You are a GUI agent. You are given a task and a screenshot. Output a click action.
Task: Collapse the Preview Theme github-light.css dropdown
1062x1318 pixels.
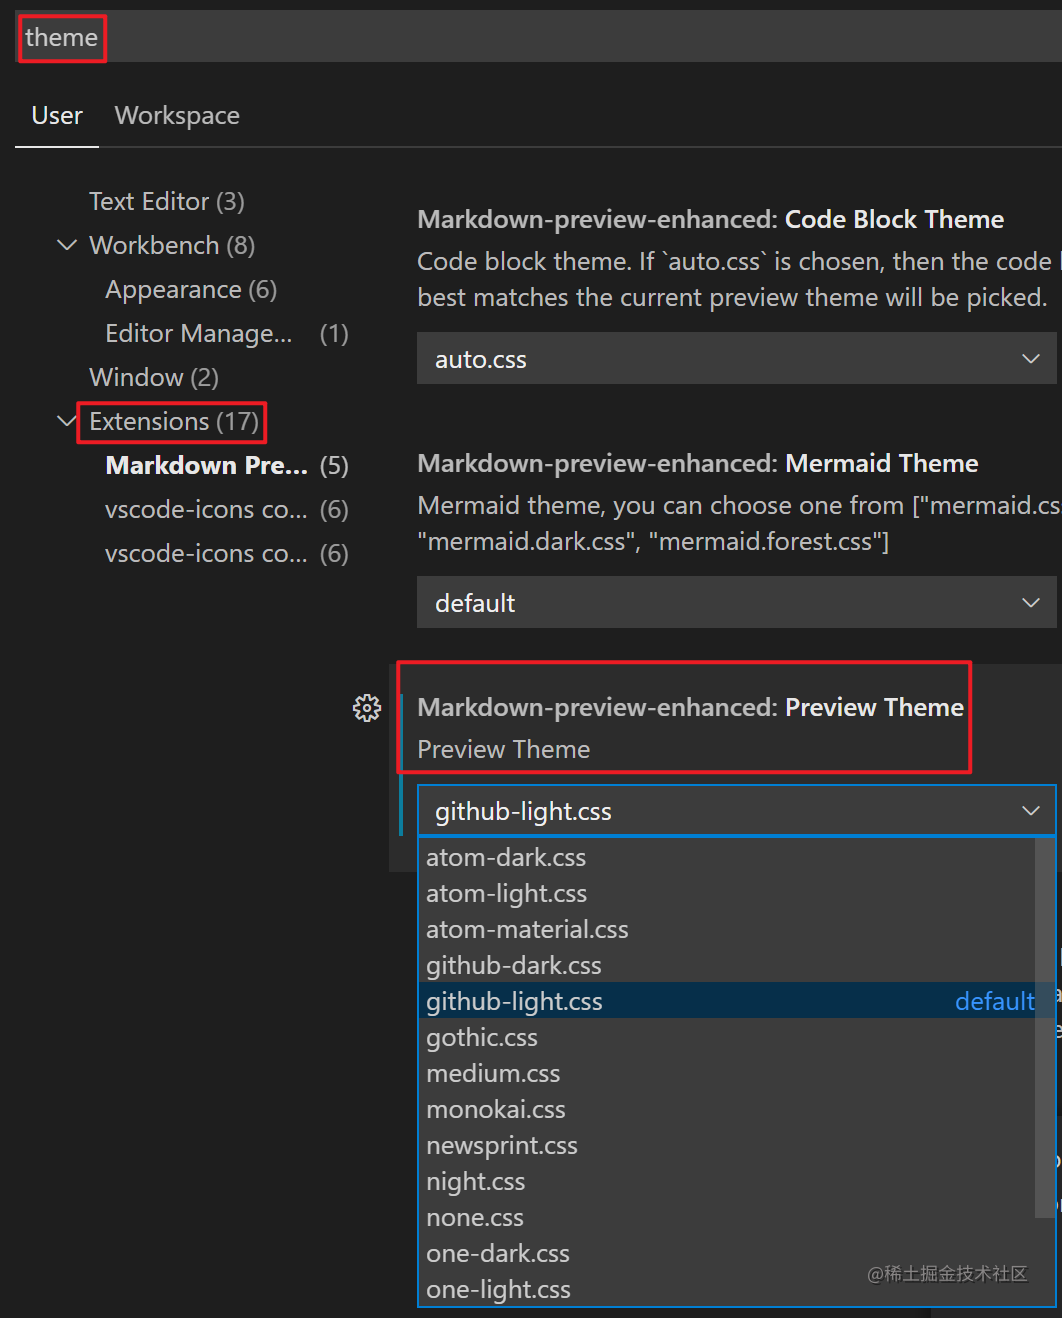tap(736, 811)
